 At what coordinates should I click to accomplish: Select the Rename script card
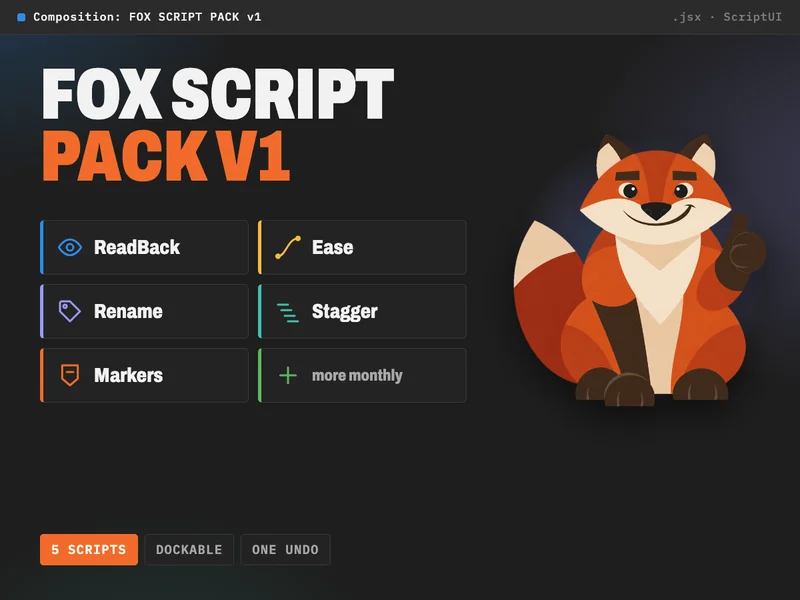[144, 311]
